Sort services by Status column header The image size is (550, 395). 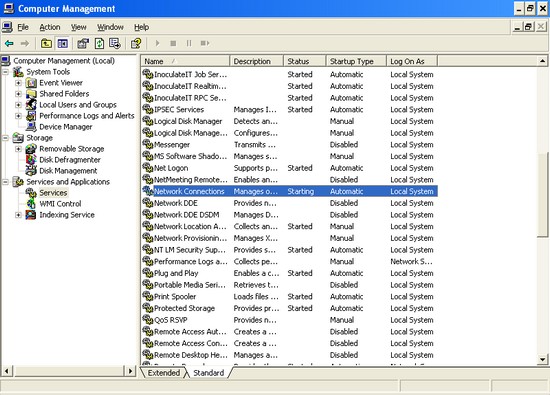tap(304, 61)
